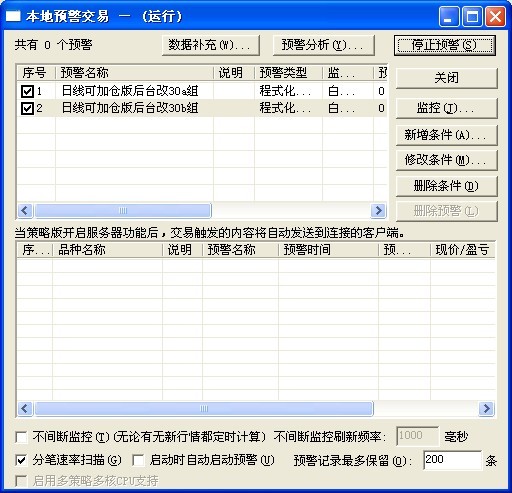Minimize the 本地预警交易 window
Image resolution: width=512 pixels, height=493 pixels.
pos(449,16)
